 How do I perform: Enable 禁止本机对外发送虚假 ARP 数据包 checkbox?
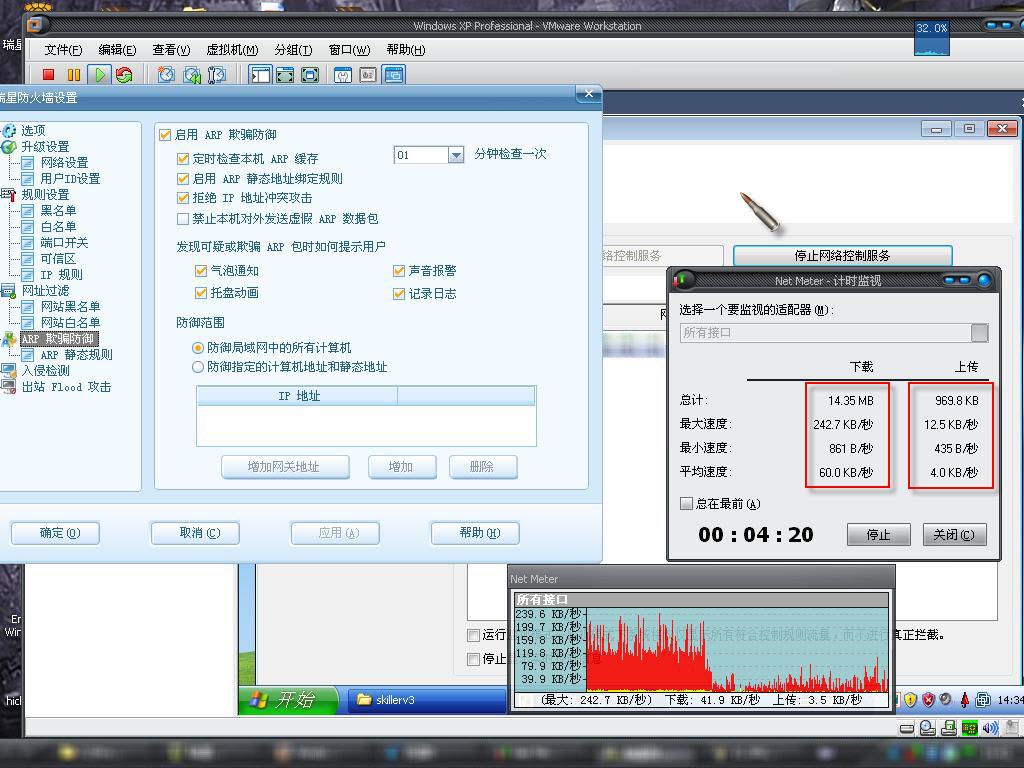coord(183,218)
